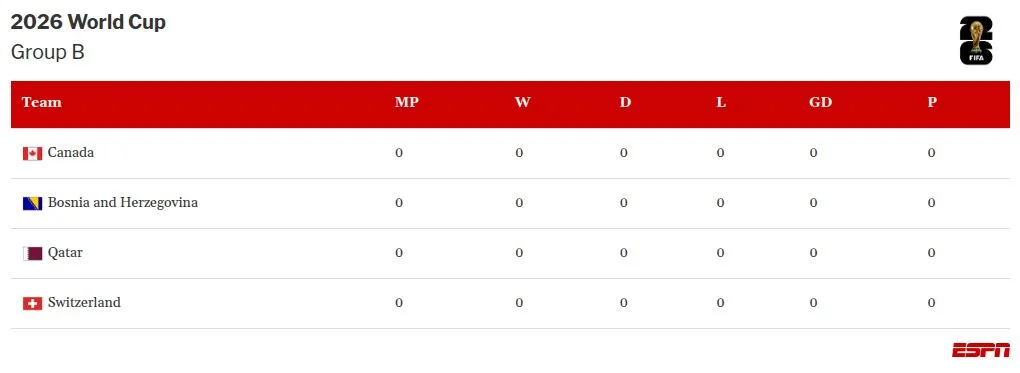The image size is (1020, 373).
Task: Select the Switzerland team name
Action: click(84, 302)
